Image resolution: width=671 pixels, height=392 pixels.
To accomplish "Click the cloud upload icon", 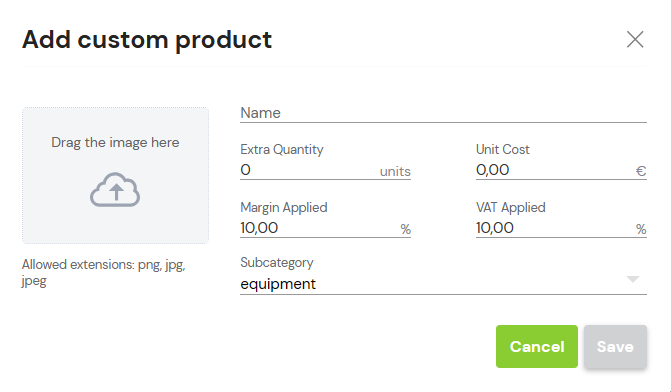I will [115, 190].
